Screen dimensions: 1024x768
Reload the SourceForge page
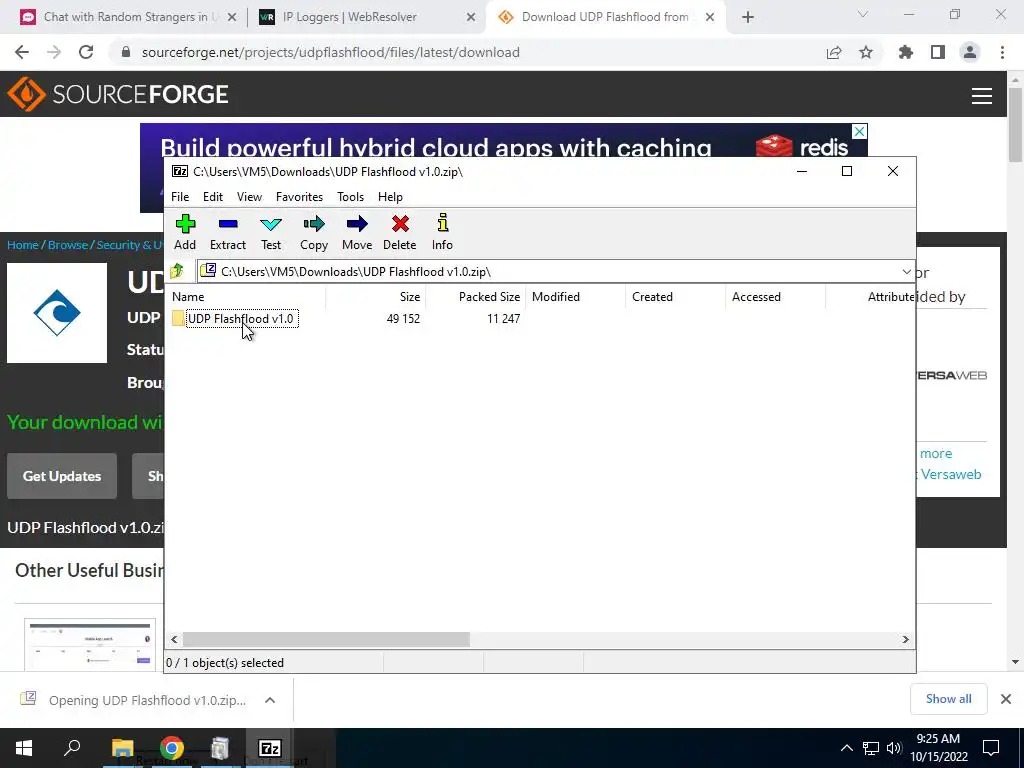click(x=86, y=52)
